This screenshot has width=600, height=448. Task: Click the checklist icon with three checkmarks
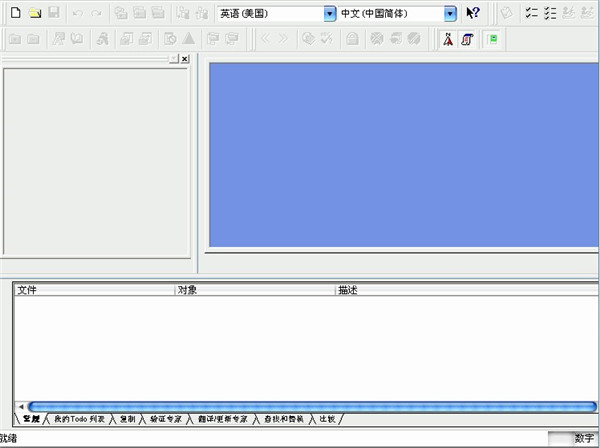click(550, 13)
